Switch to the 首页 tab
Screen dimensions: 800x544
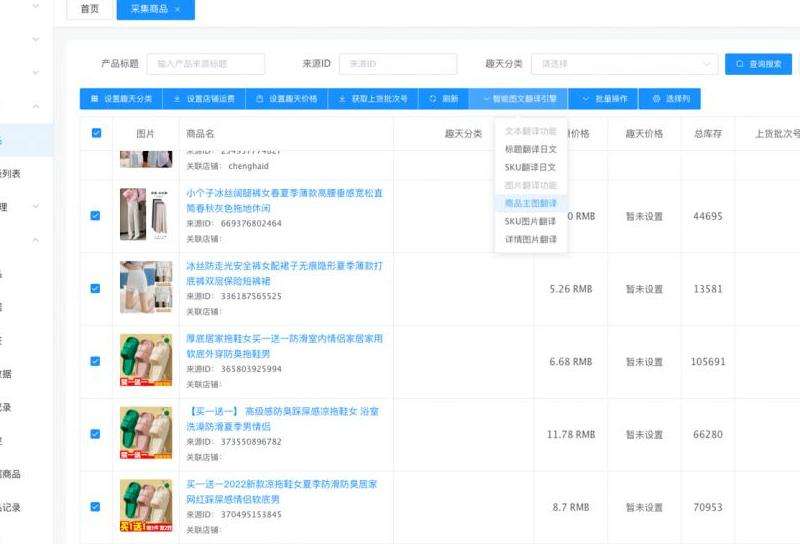pos(89,9)
